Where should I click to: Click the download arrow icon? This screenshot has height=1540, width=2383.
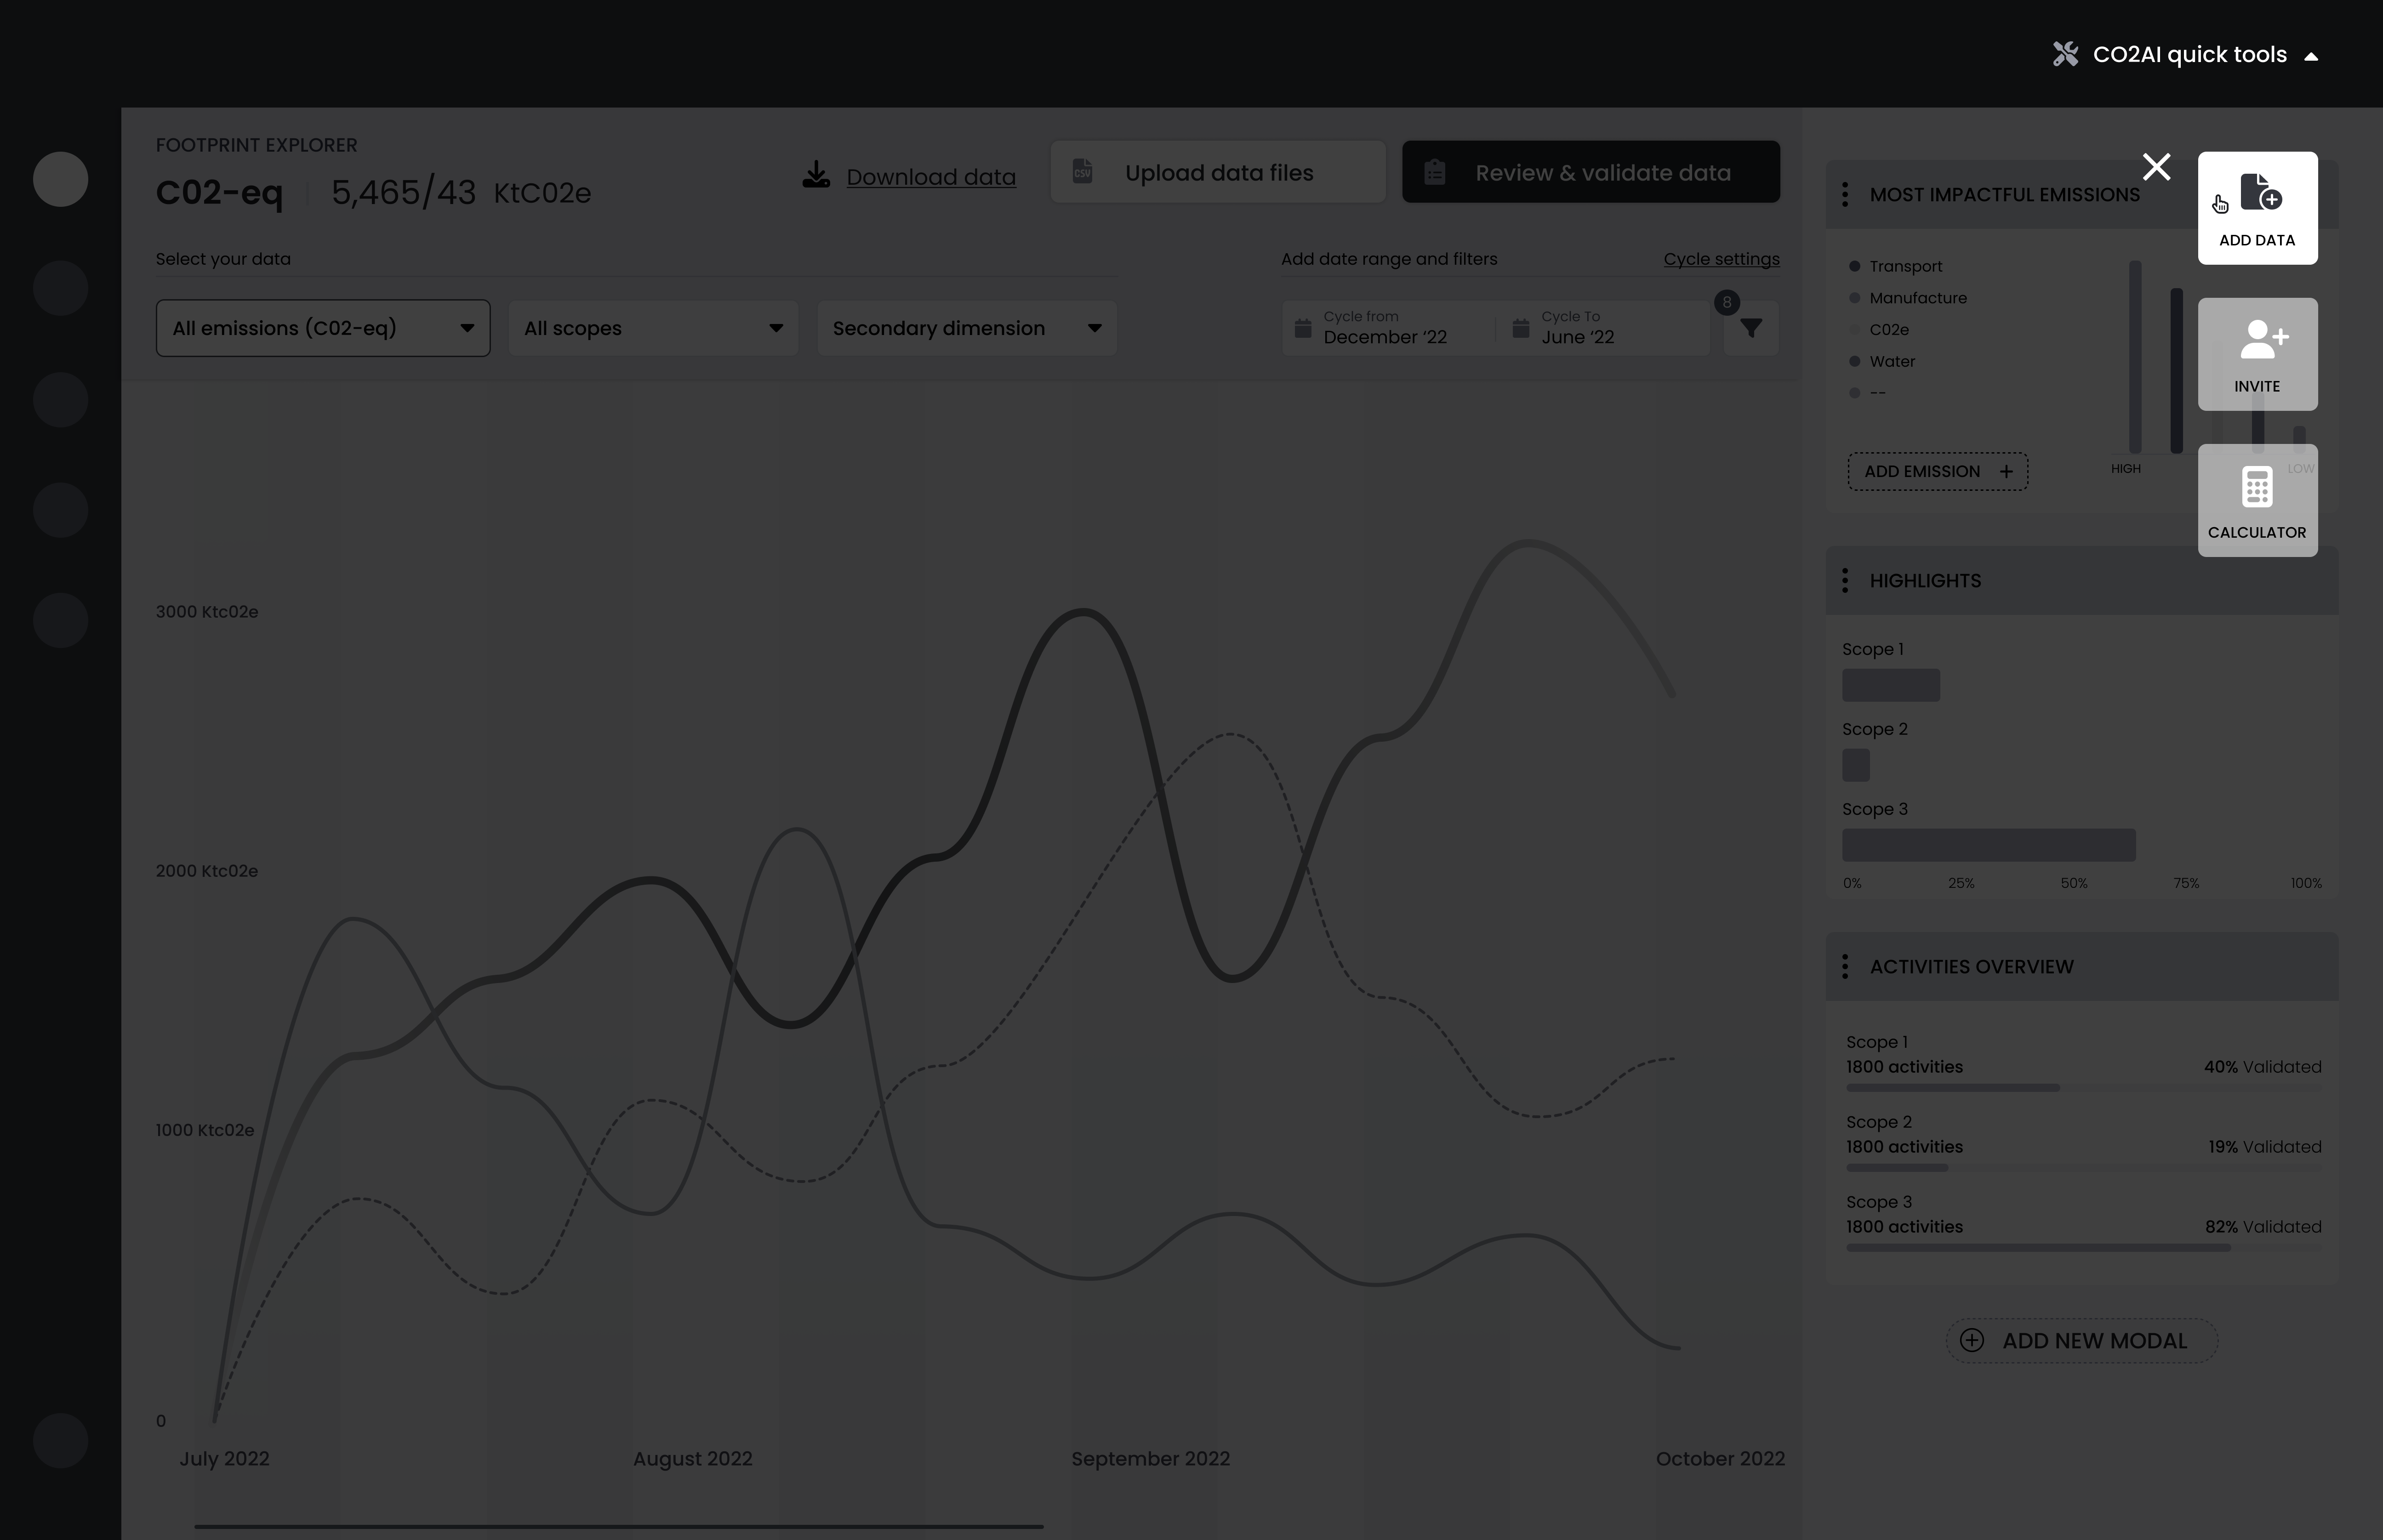[816, 175]
